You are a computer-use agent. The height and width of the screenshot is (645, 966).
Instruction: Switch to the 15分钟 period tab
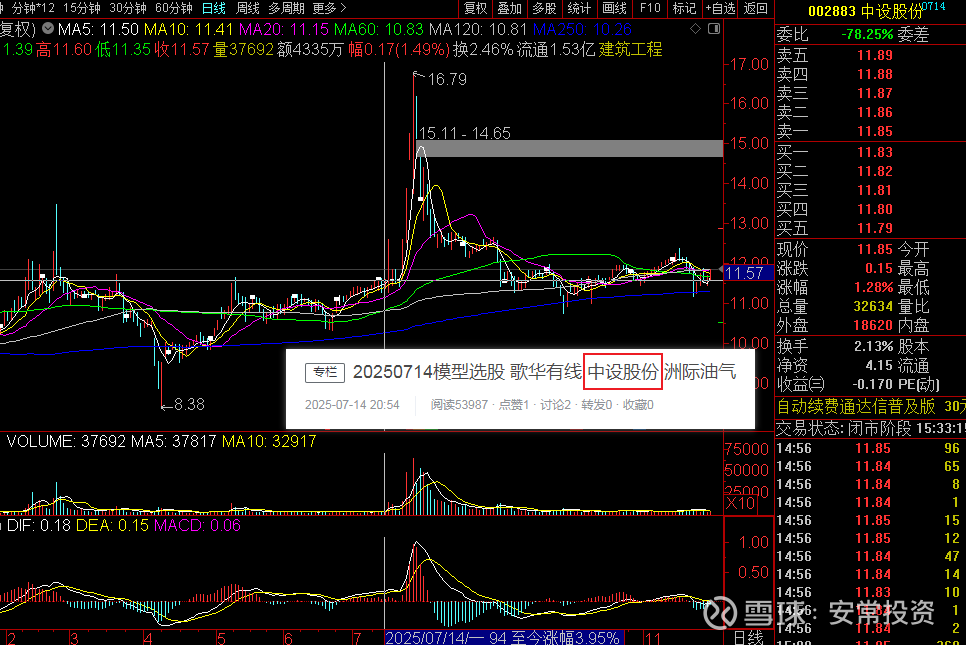pyautogui.click(x=81, y=8)
